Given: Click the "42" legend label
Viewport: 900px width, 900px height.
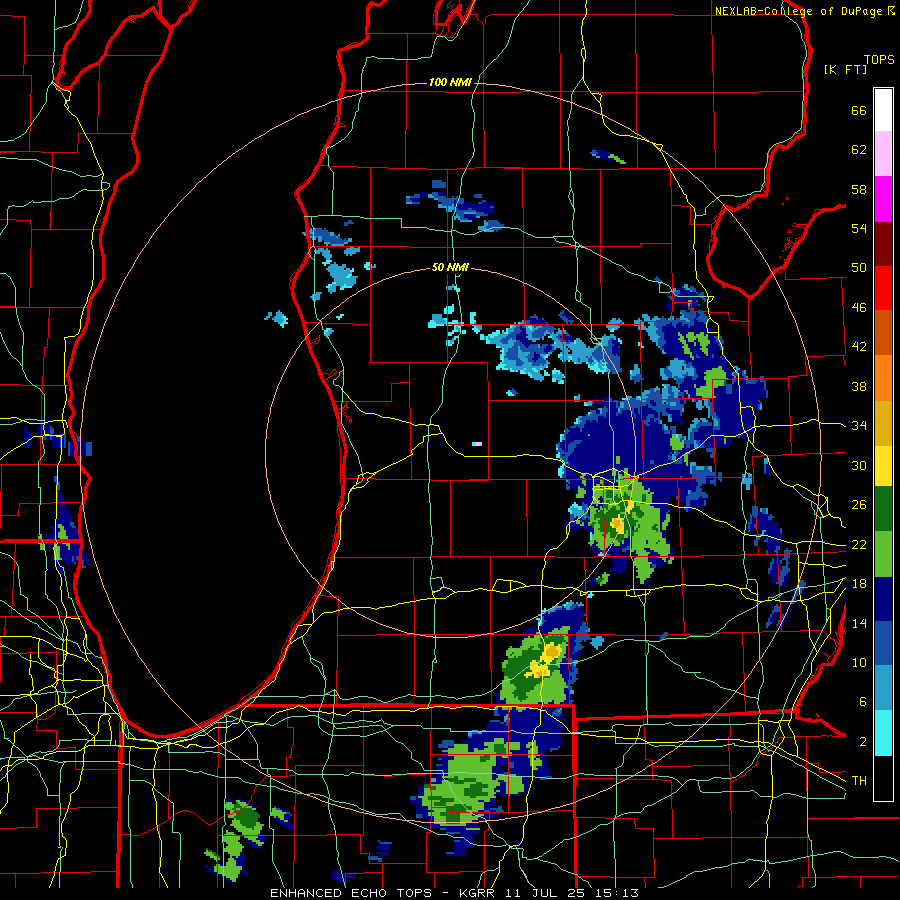Looking at the screenshot, I should click(859, 347).
